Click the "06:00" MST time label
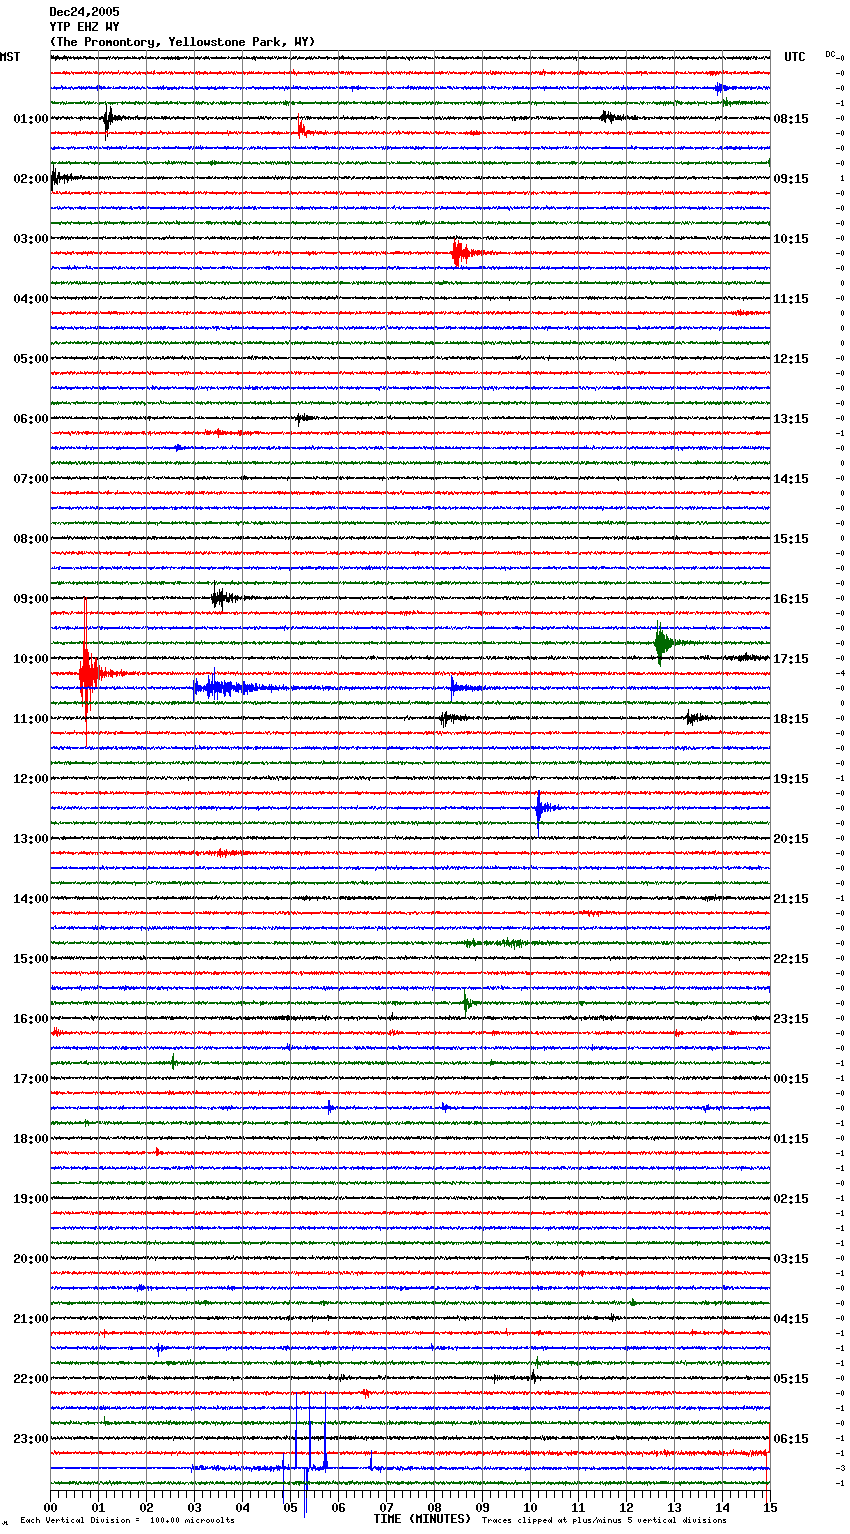The image size is (850, 1534). pyautogui.click(x=30, y=419)
